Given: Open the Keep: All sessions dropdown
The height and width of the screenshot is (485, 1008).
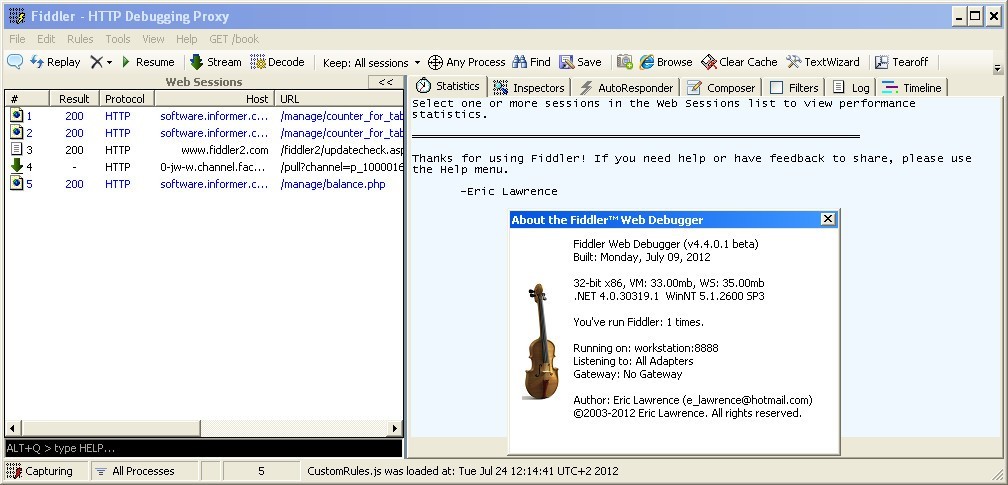Looking at the screenshot, I should pyautogui.click(x=371, y=62).
